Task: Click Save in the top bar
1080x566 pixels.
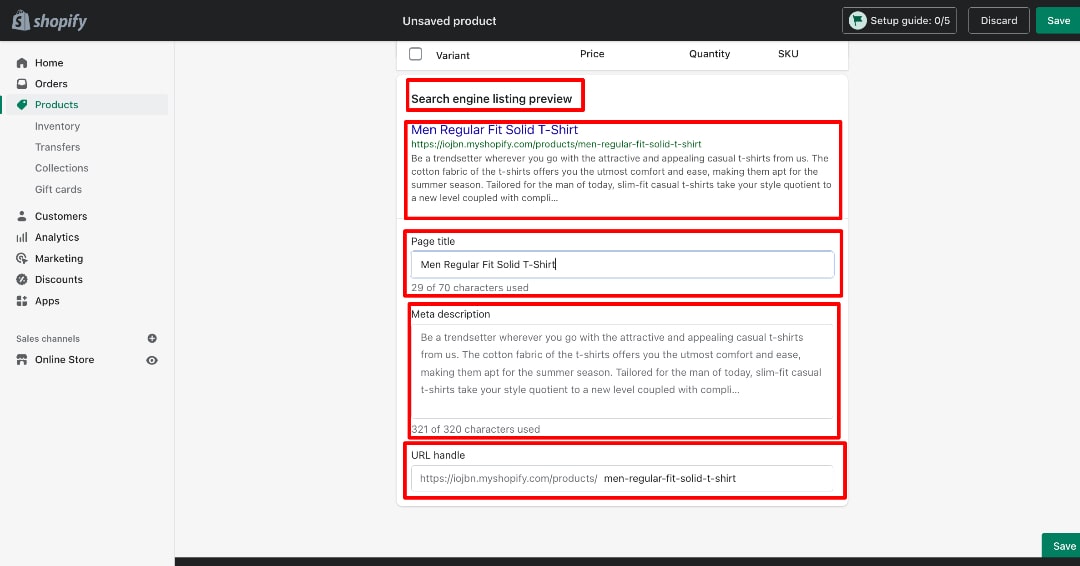Action: pos(1058,21)
